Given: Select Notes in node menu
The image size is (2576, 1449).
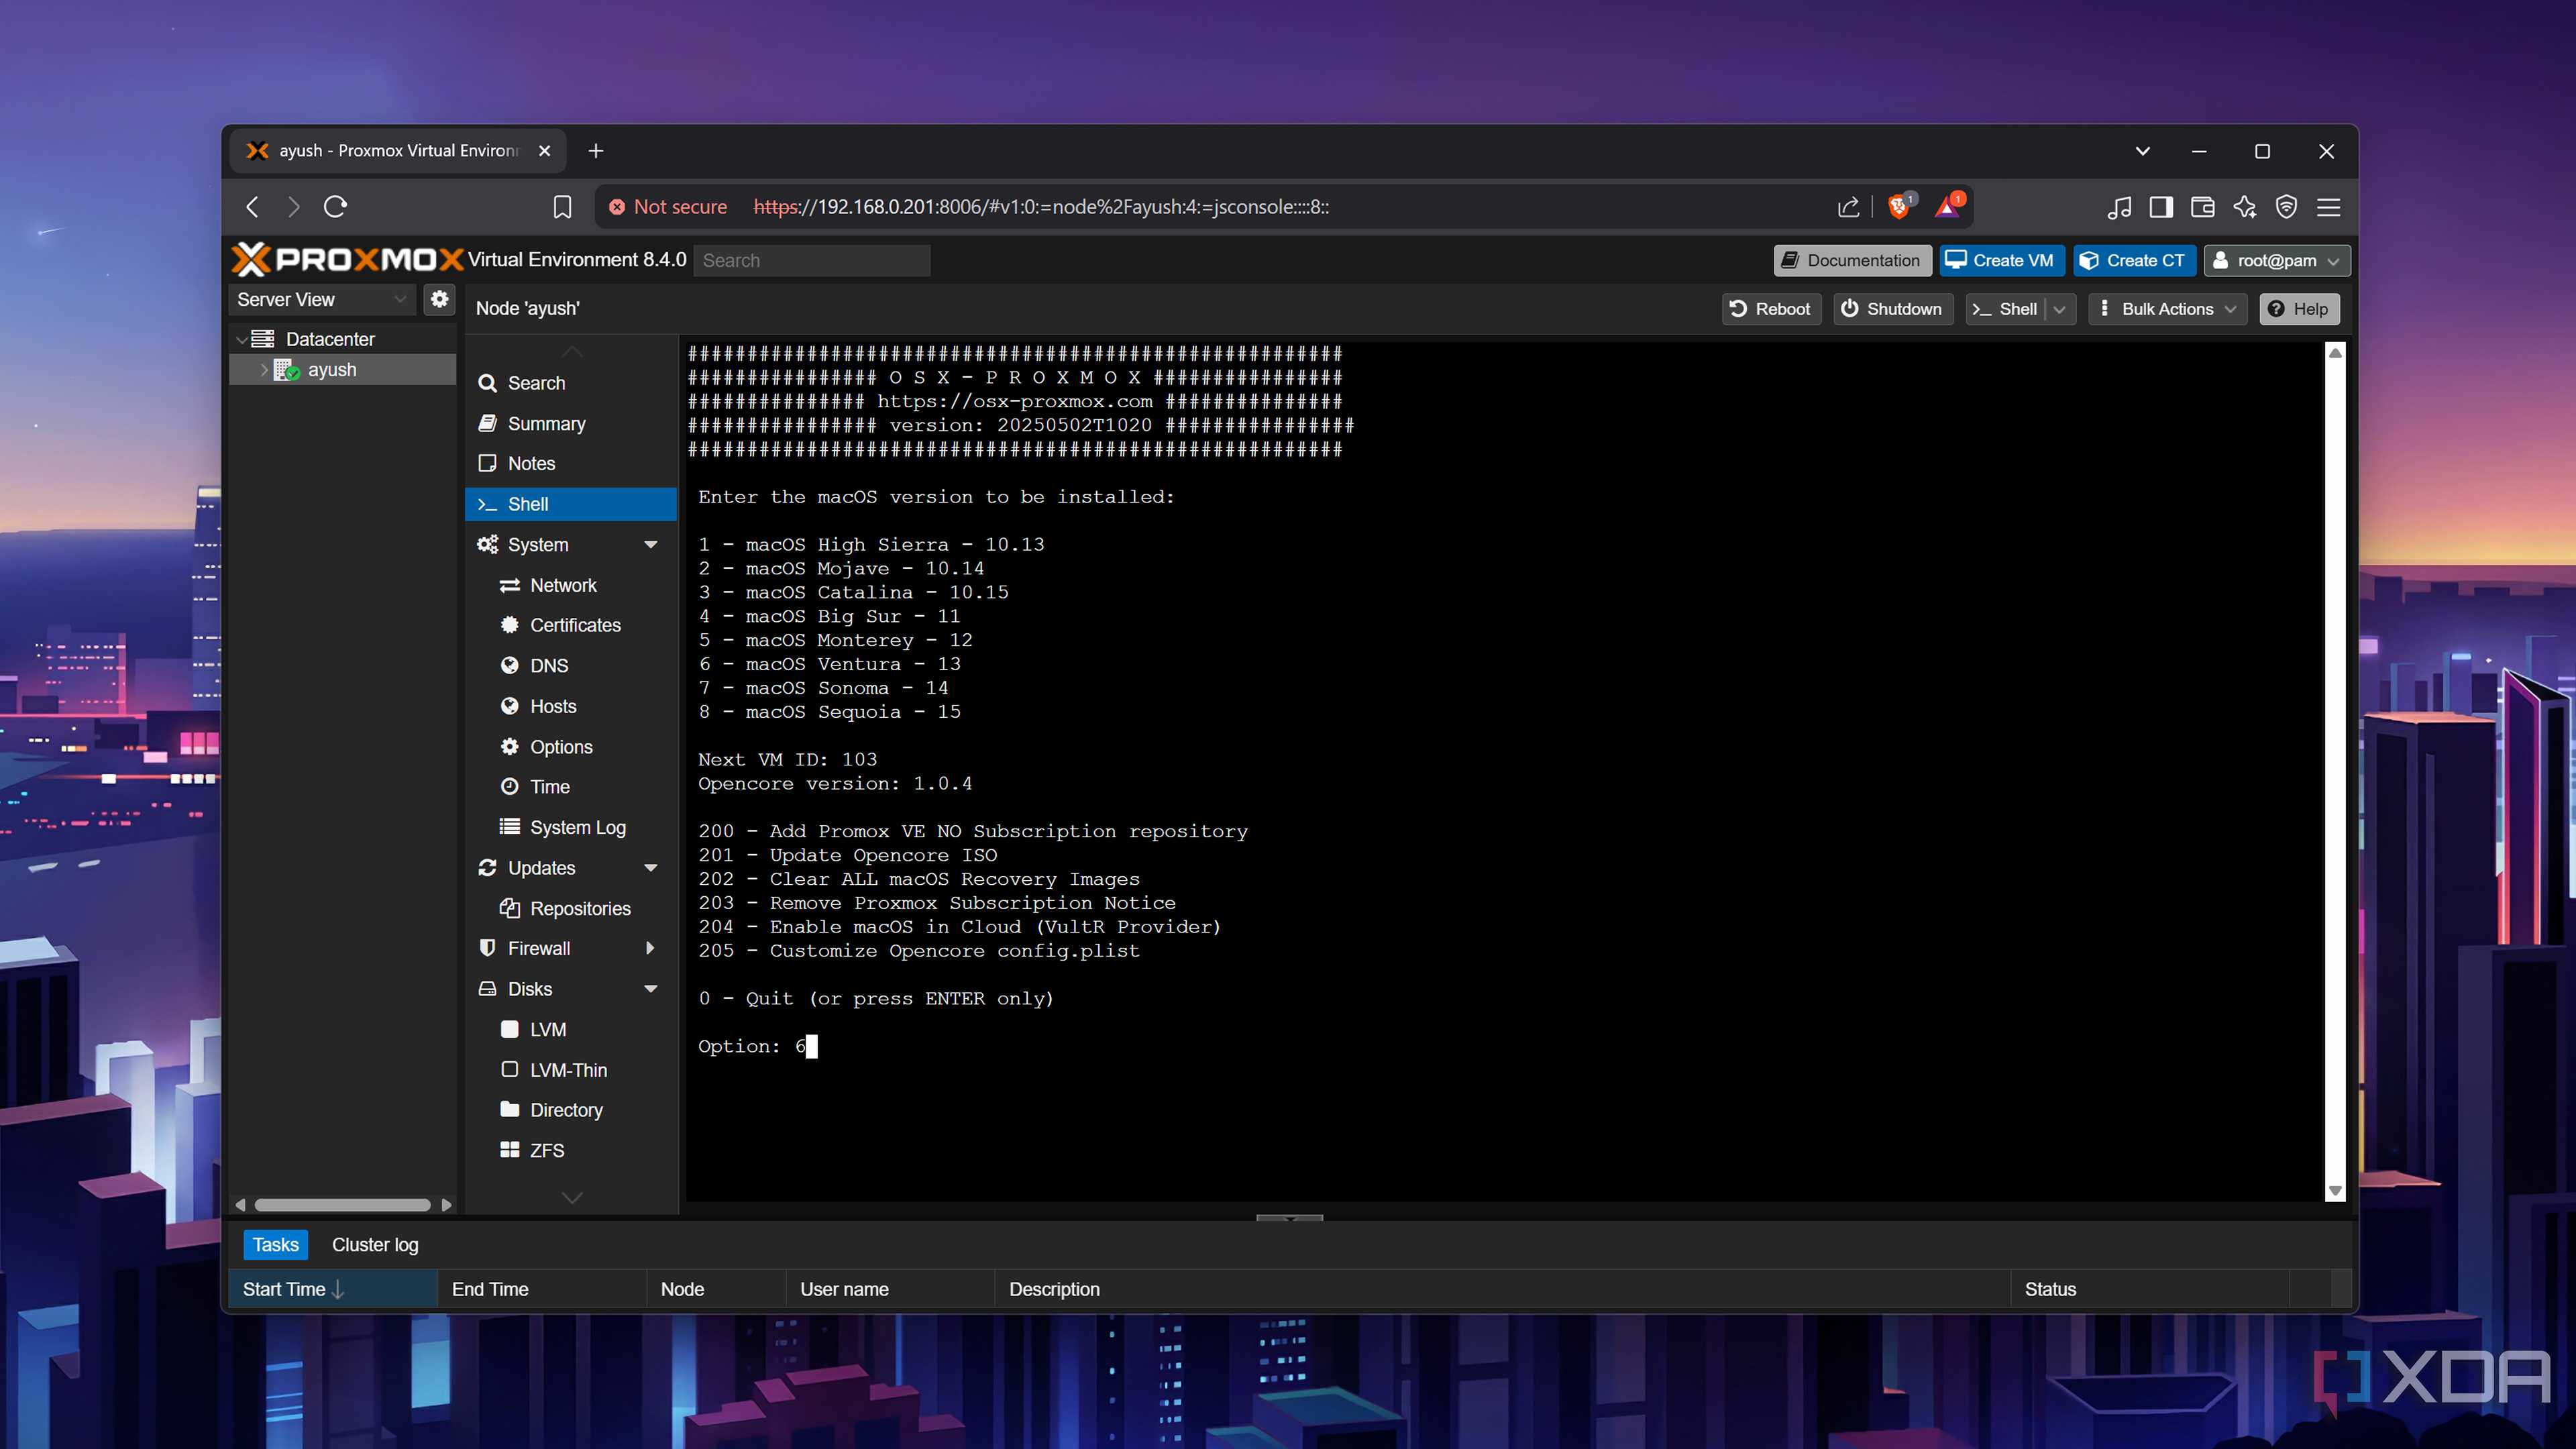Looking at the screenshot, I should pyautogui.click(x=570, y=463).
